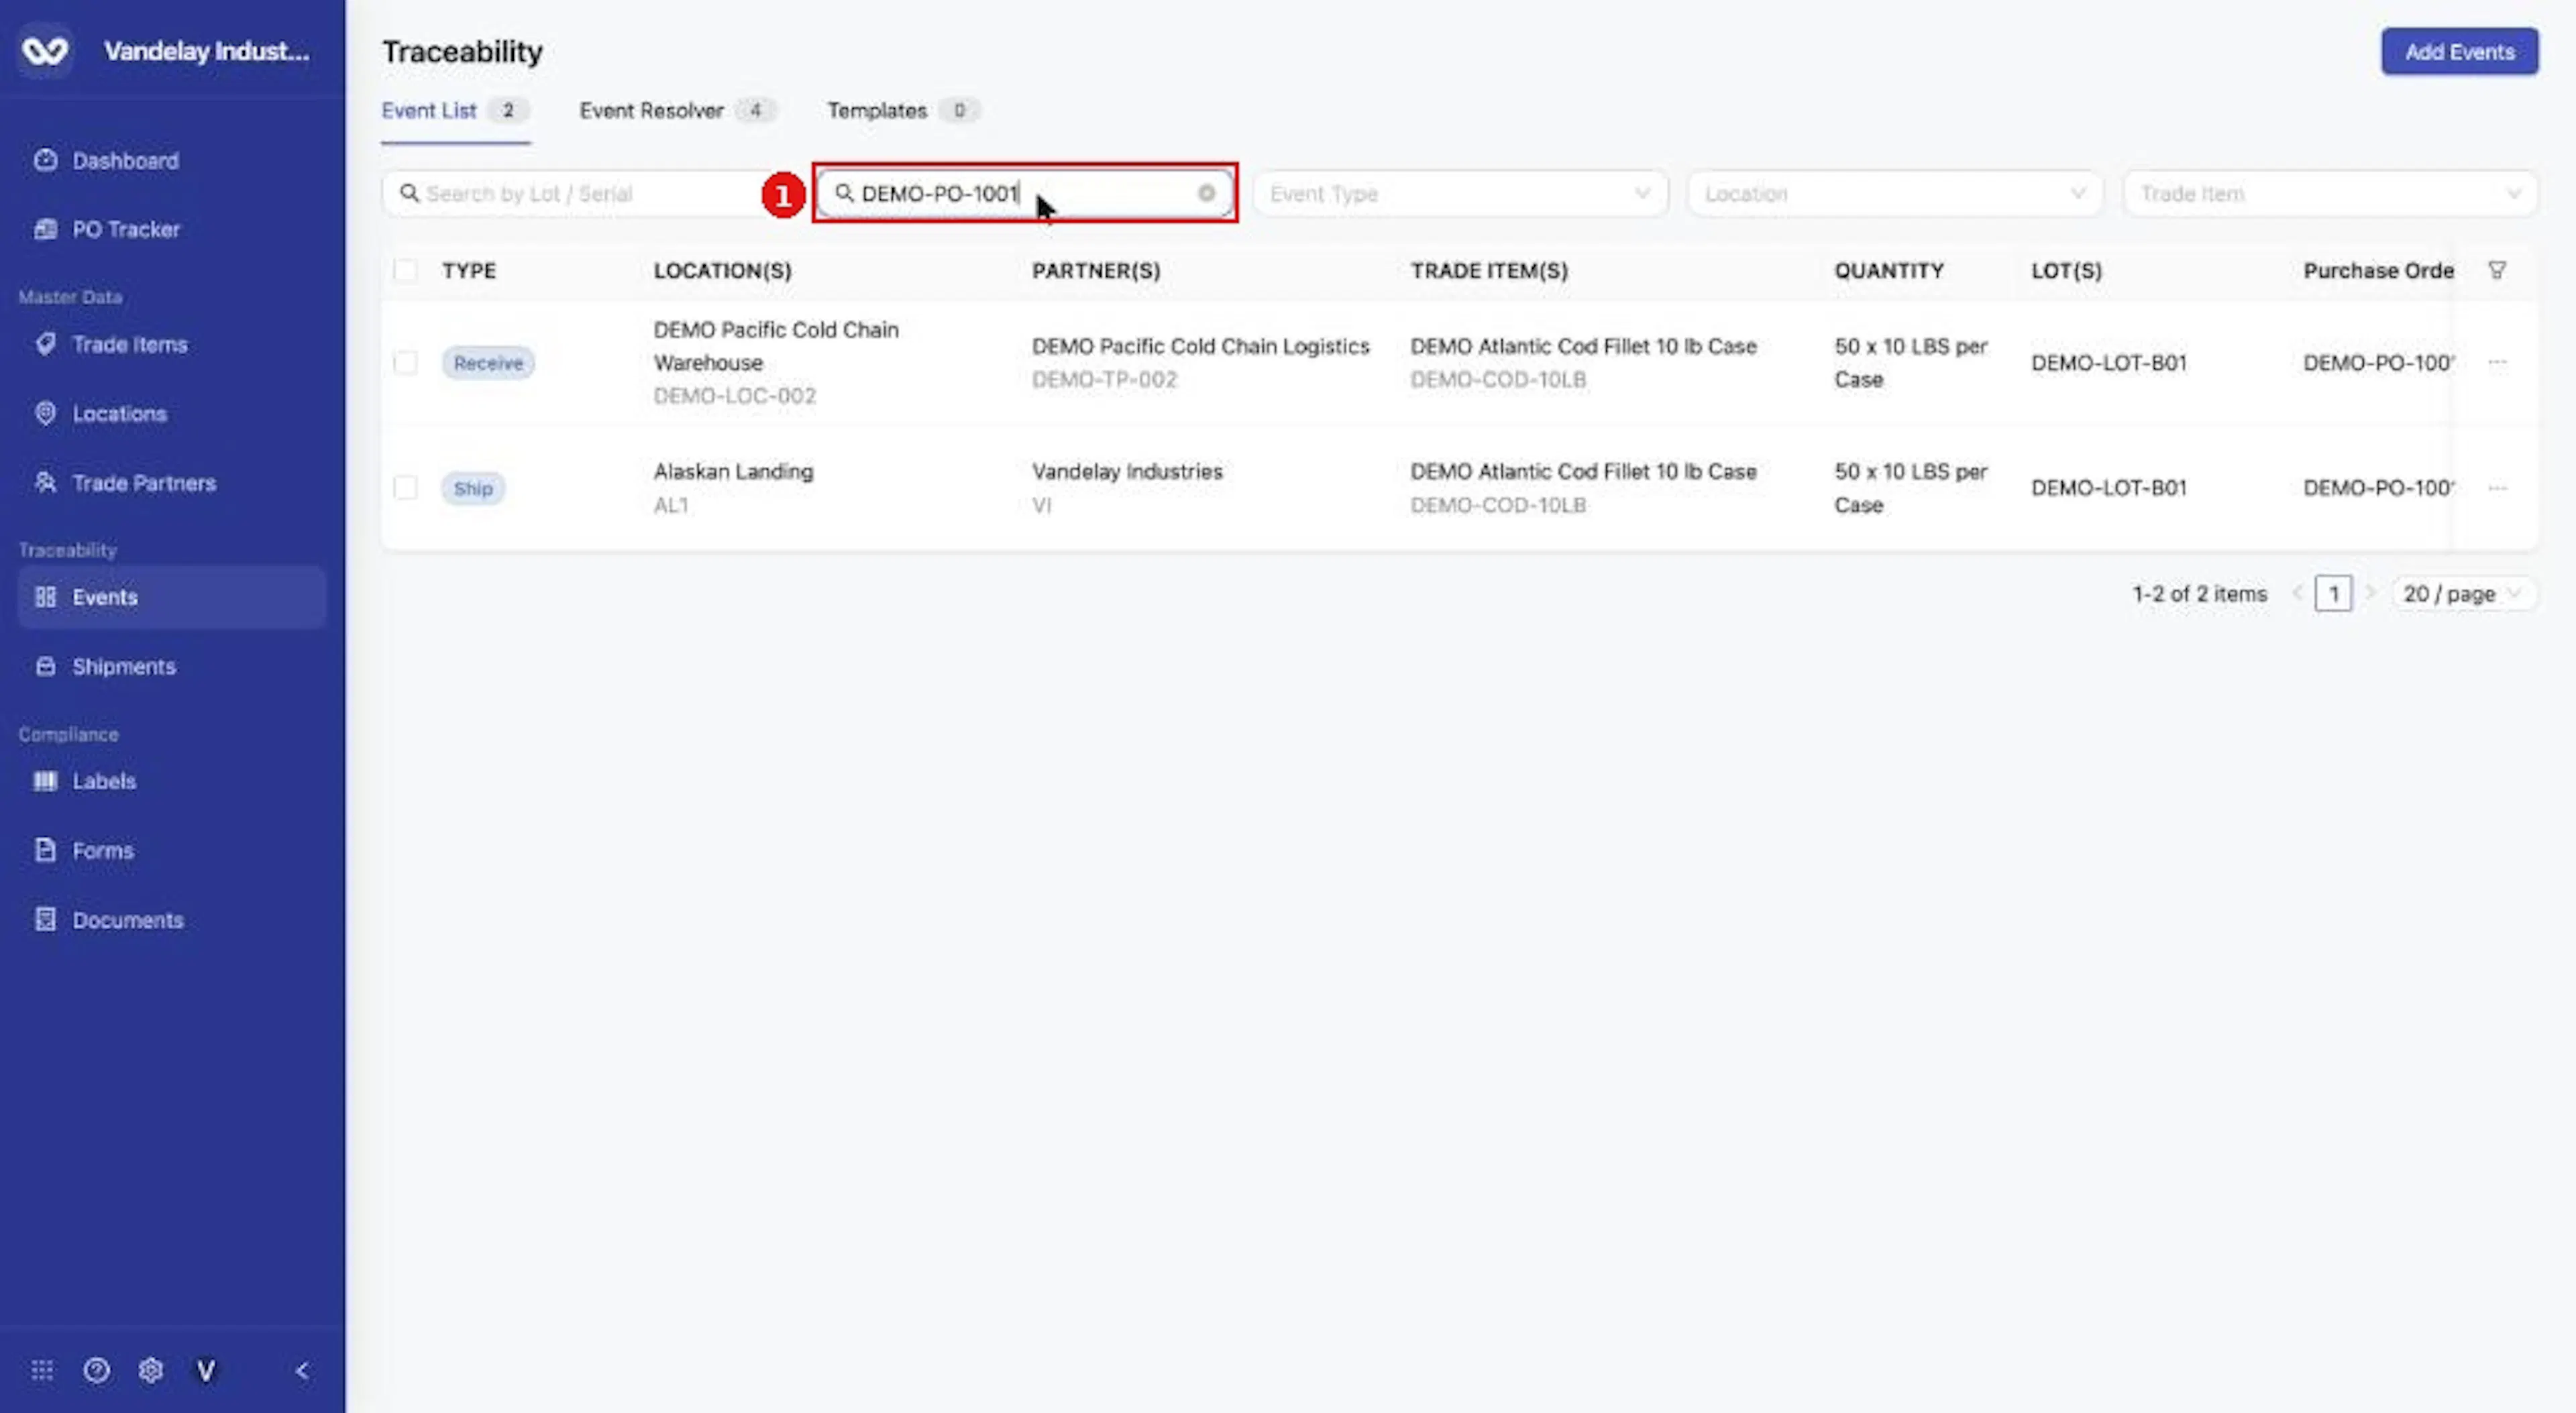Viewport: 2576px width, 1413px height.
Task: Collapse the sidebar with the chevron
Action: pyautogui.click(x=302, y=1370)
